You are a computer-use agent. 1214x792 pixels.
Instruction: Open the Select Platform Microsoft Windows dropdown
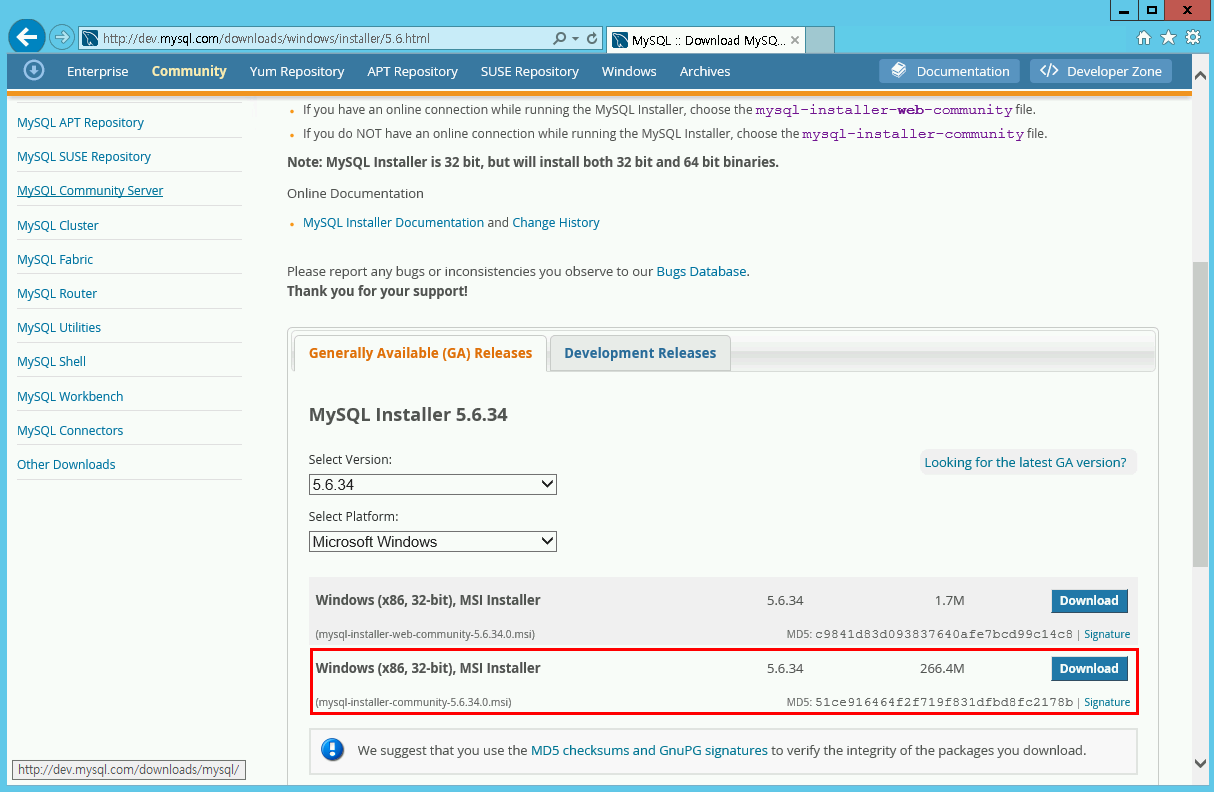433,541
